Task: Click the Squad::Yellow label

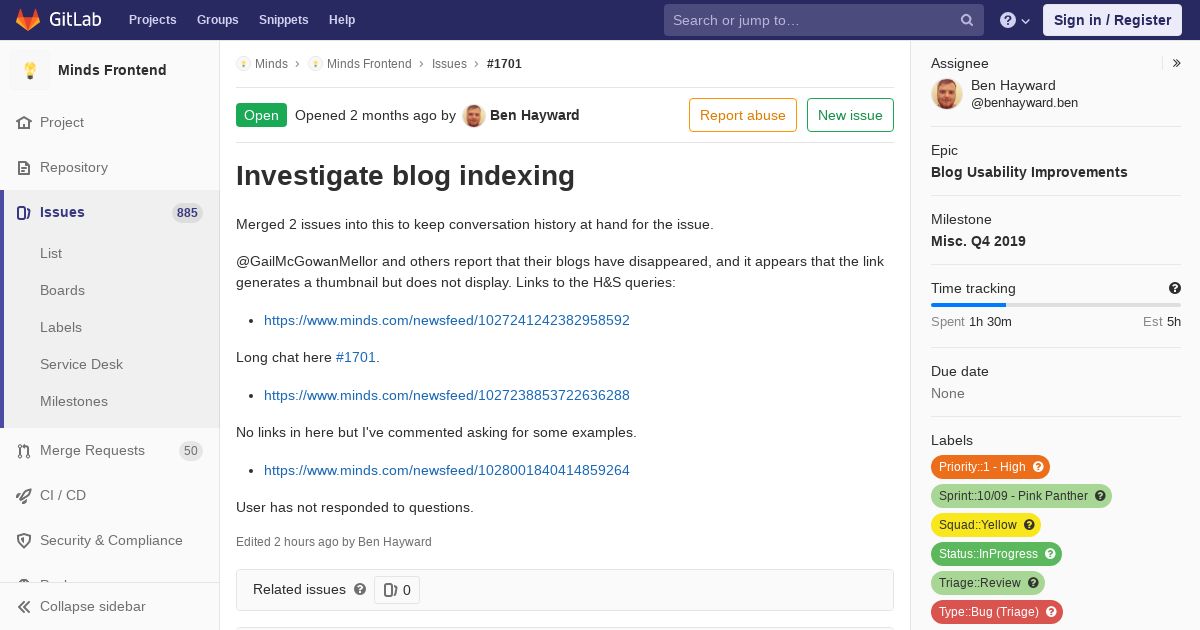Action: point(986,525)
